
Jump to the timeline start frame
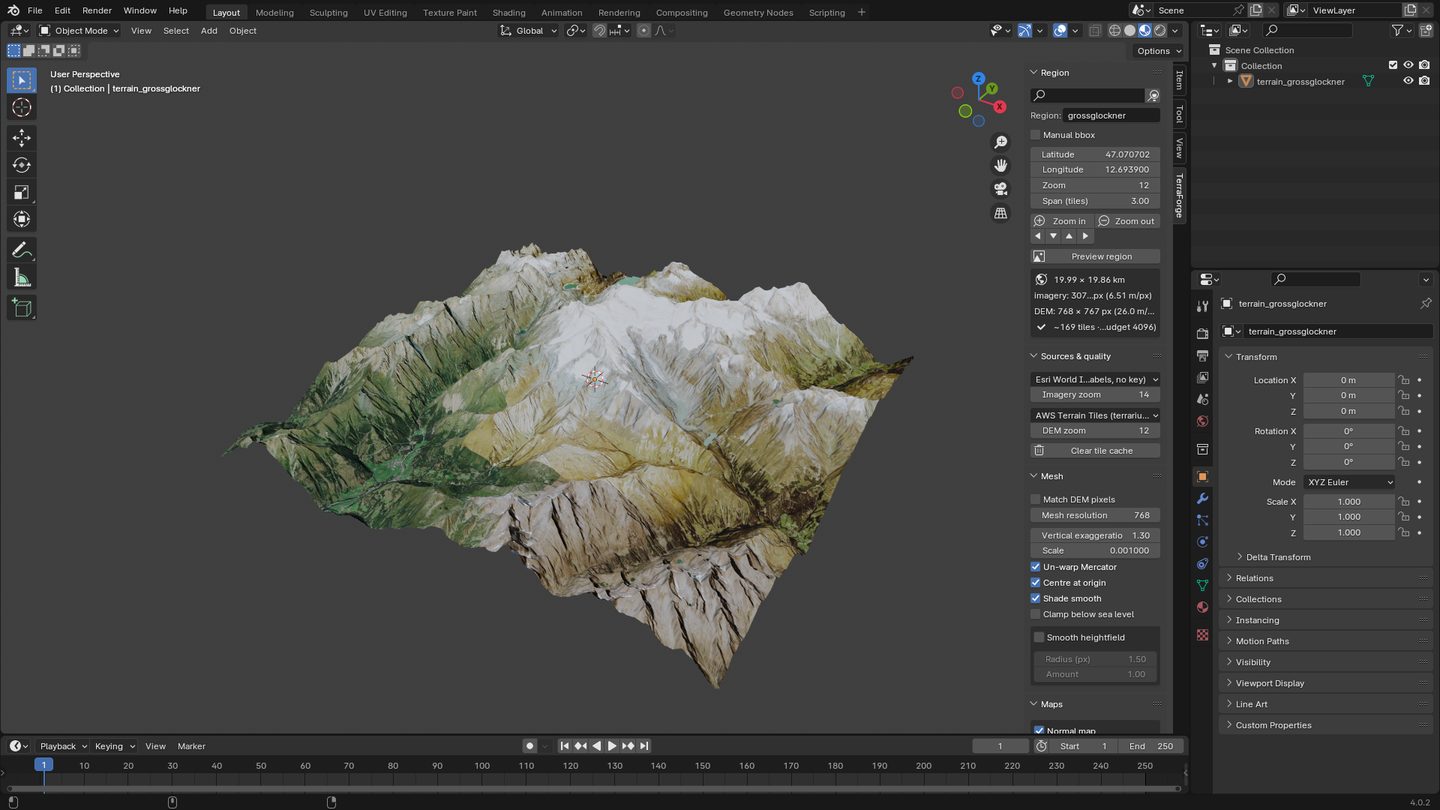click(x=564, y=746)
